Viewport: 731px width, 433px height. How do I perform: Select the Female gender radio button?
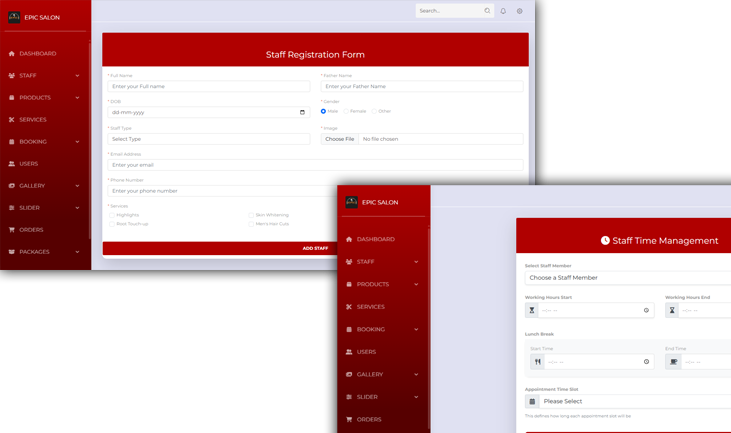[346, 111]
